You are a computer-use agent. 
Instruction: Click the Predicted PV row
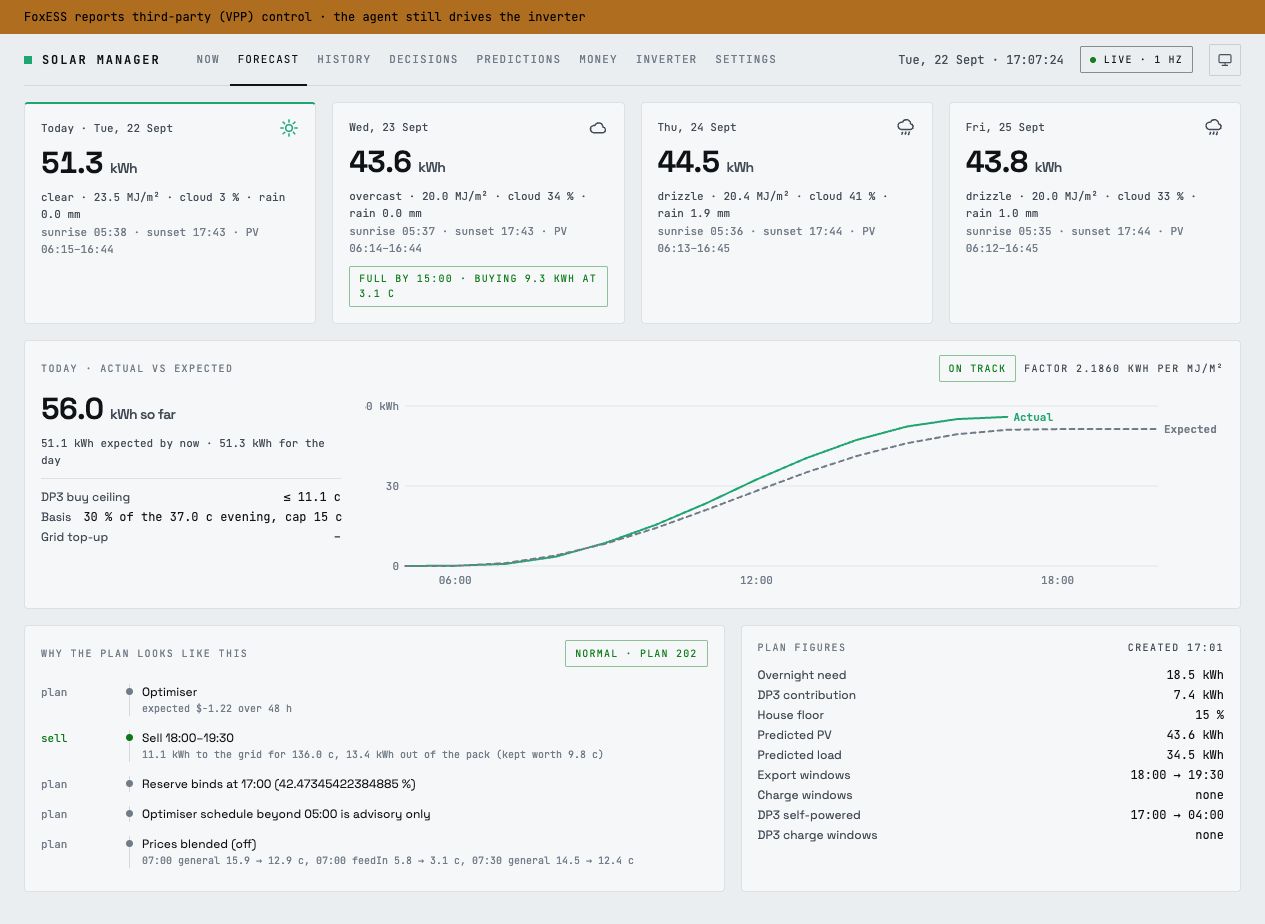coord(990,735)
